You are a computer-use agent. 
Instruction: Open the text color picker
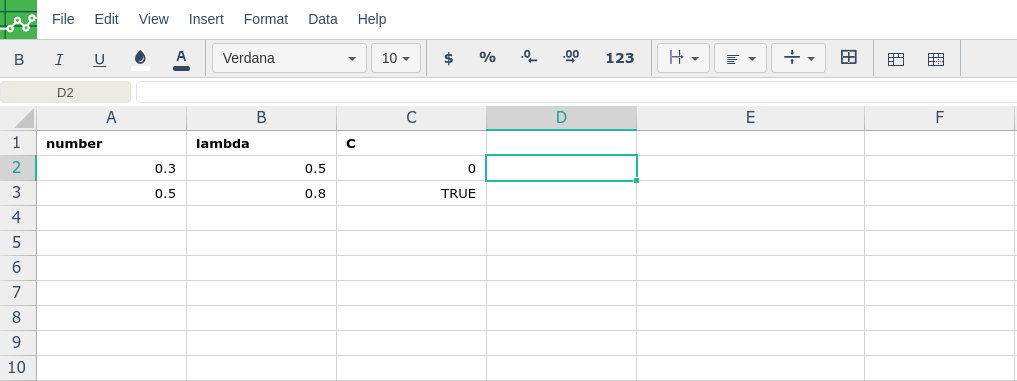(x=182, y=59)
